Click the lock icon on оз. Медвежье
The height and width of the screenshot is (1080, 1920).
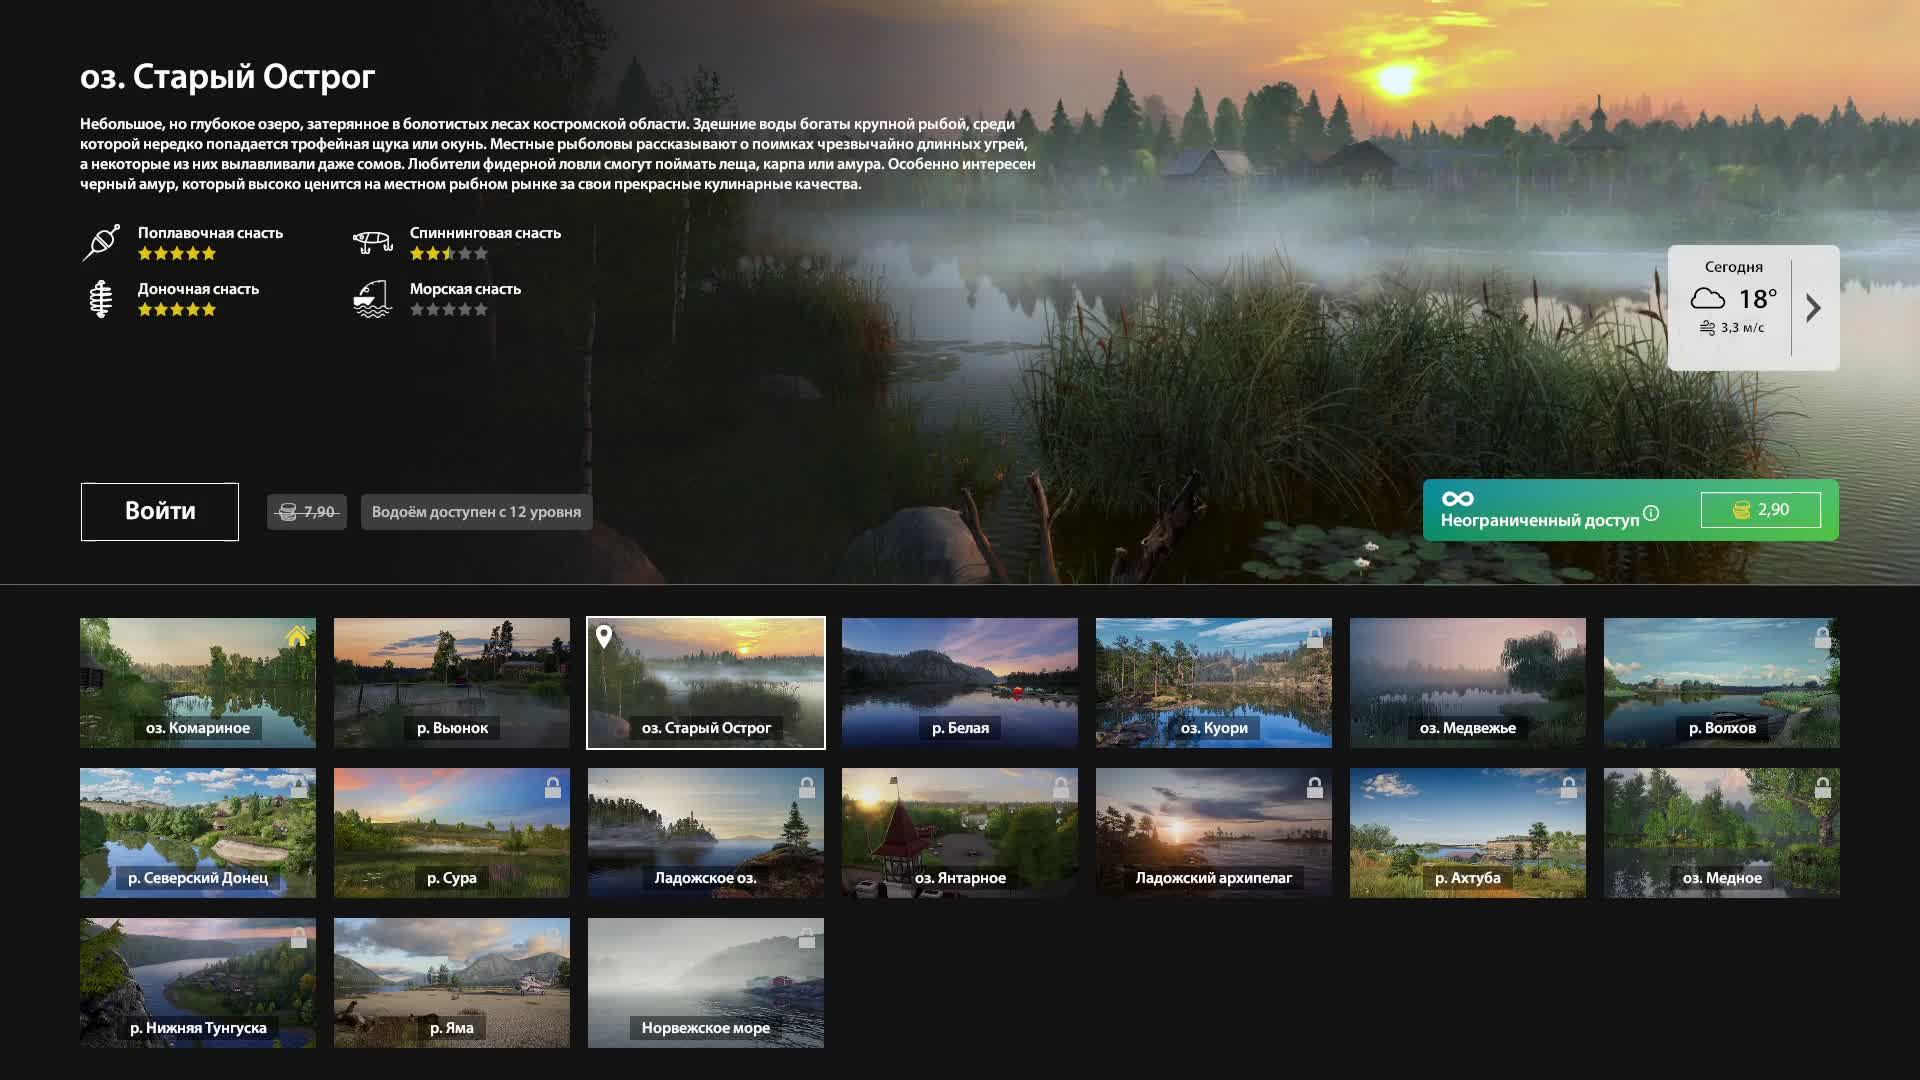[1569, 637]
